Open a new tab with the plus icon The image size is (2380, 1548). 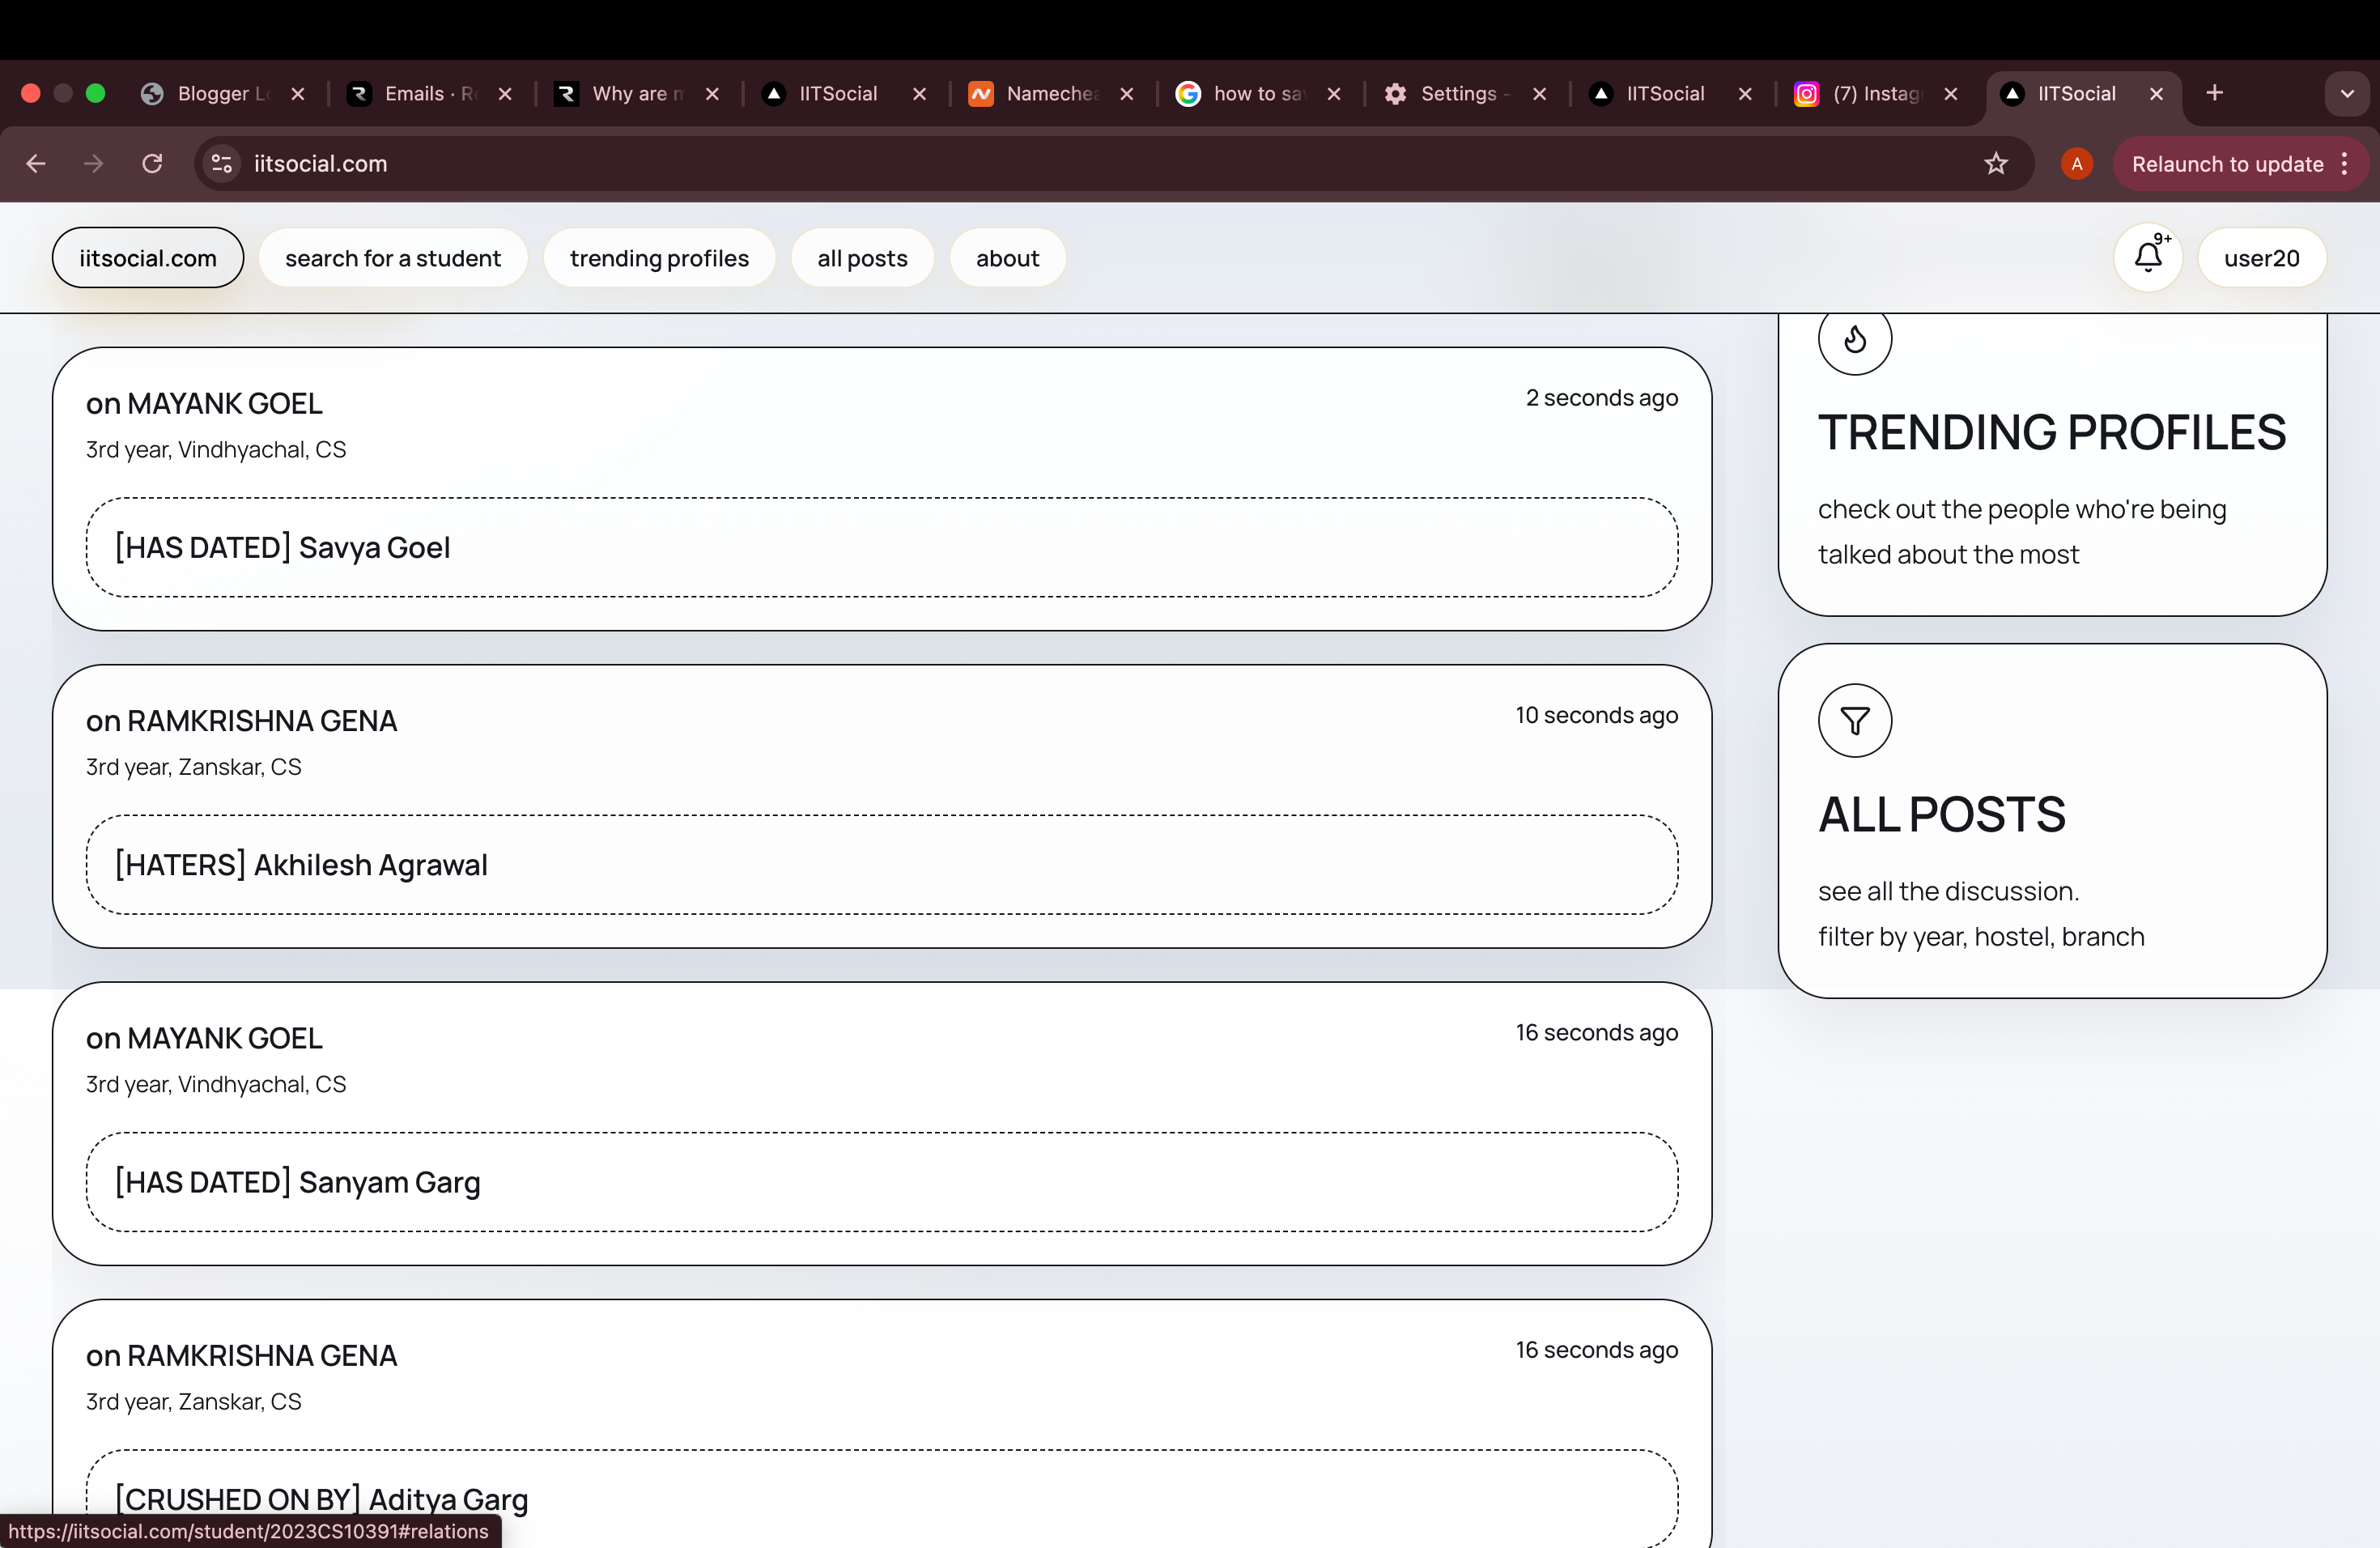[x=2214, y=93]
